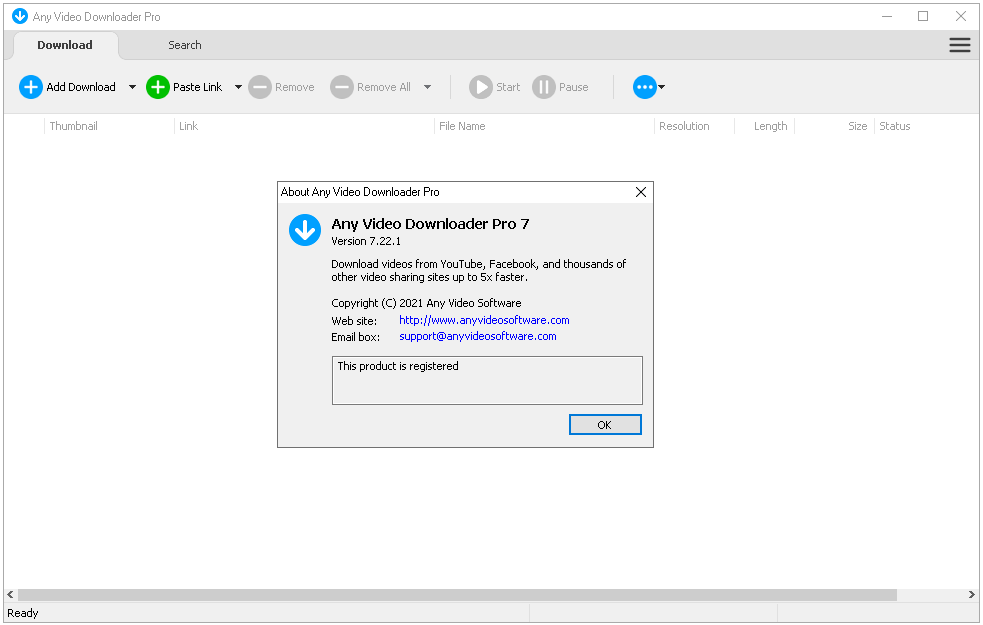
Task: Expand arrow beside the three-dots button
Action: (661, 87)
